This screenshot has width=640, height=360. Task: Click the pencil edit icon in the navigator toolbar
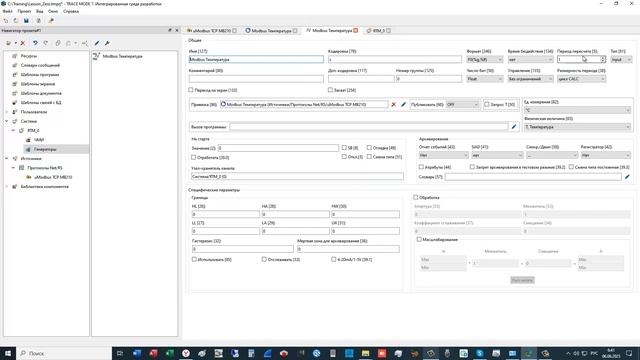click(97, 43)
